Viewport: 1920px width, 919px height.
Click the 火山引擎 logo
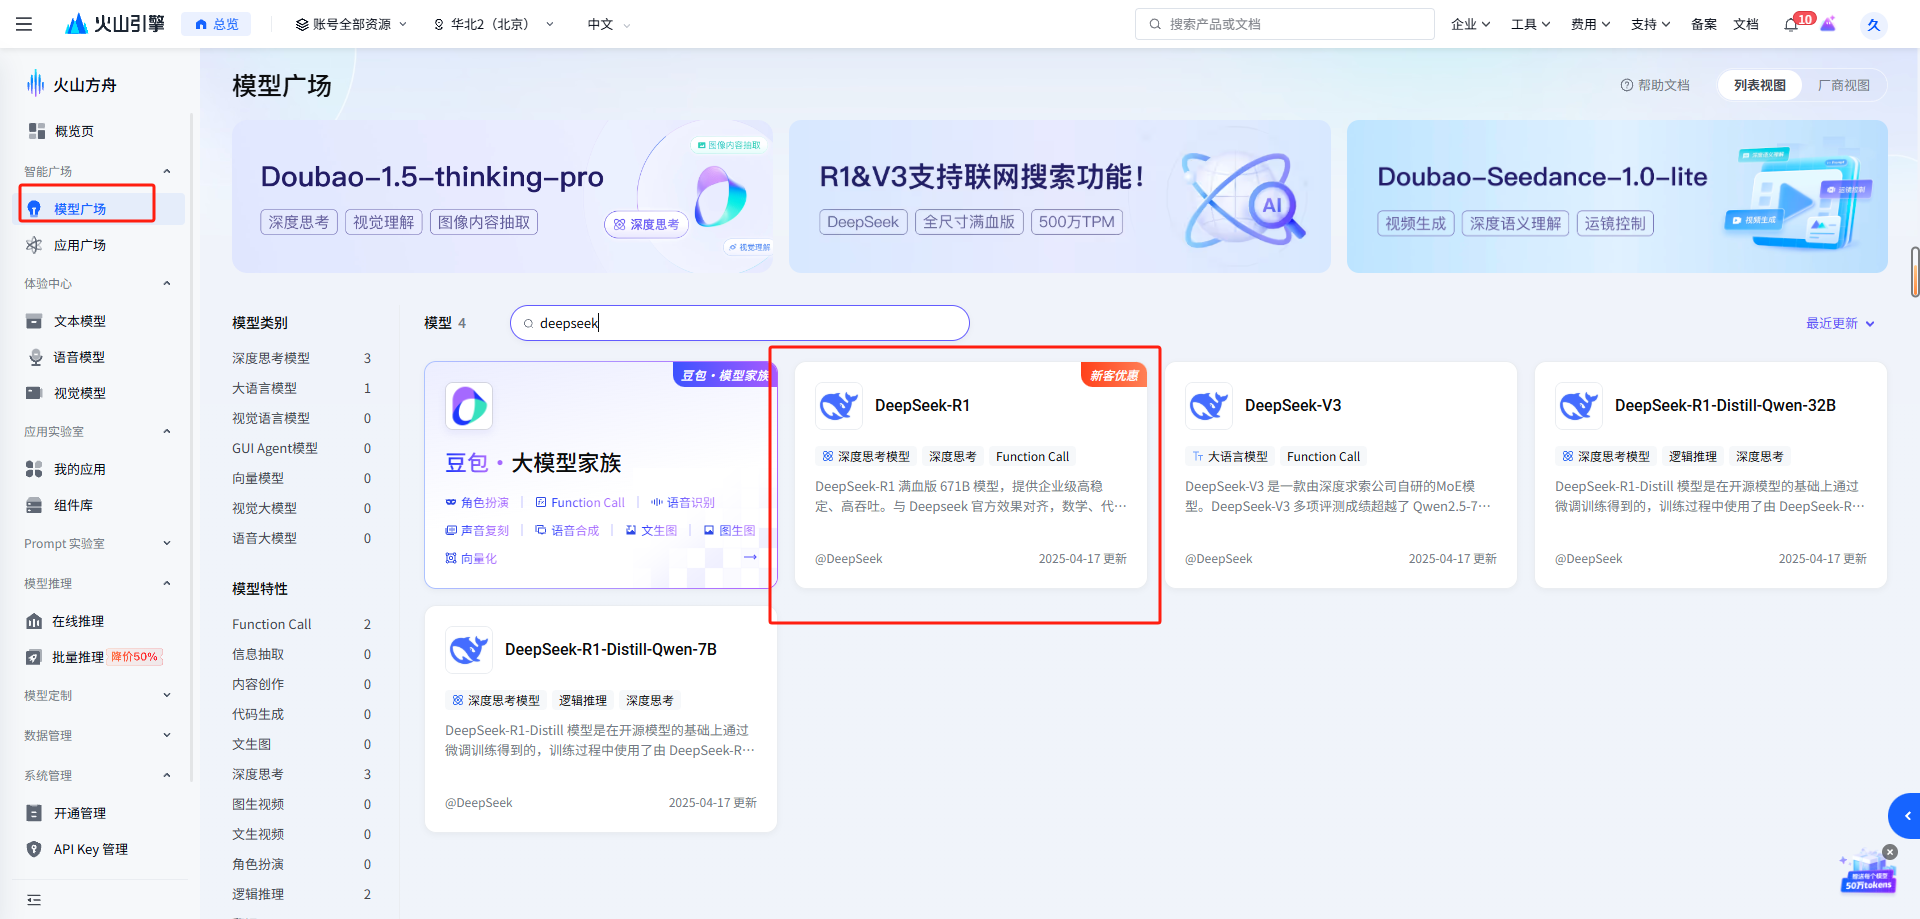tap(115, 24)
